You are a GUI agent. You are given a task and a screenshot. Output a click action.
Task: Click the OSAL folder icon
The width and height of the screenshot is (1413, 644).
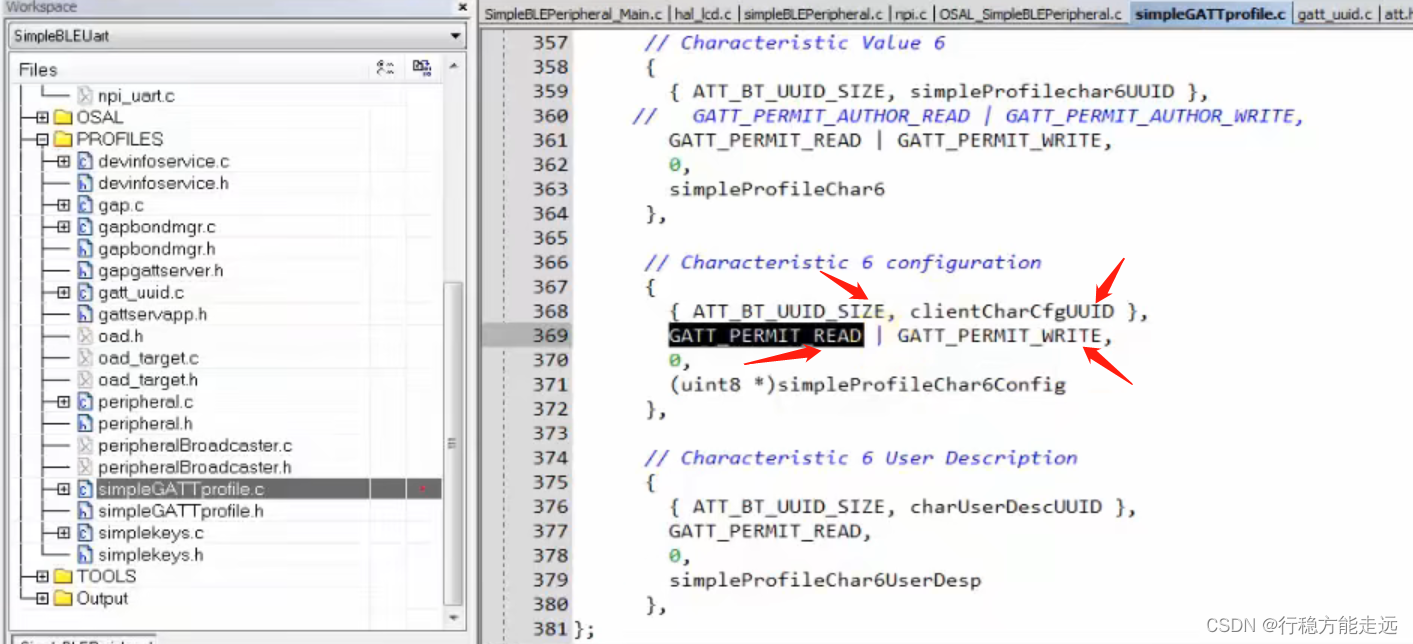[63, 117]
